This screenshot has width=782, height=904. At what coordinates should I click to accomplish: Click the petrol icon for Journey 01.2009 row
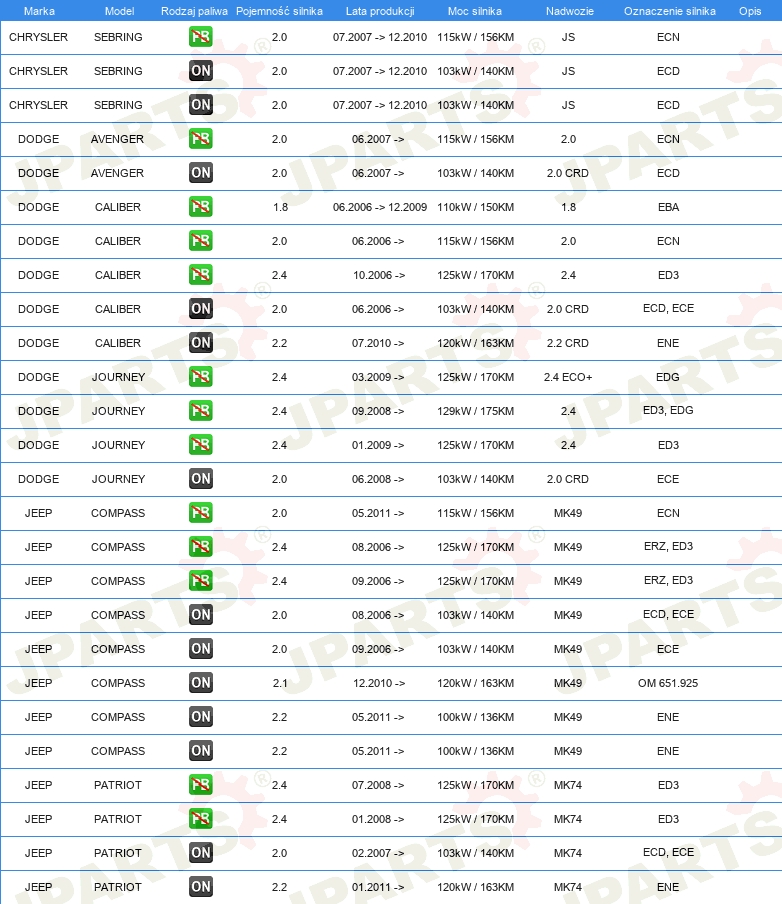coord(201,445)
